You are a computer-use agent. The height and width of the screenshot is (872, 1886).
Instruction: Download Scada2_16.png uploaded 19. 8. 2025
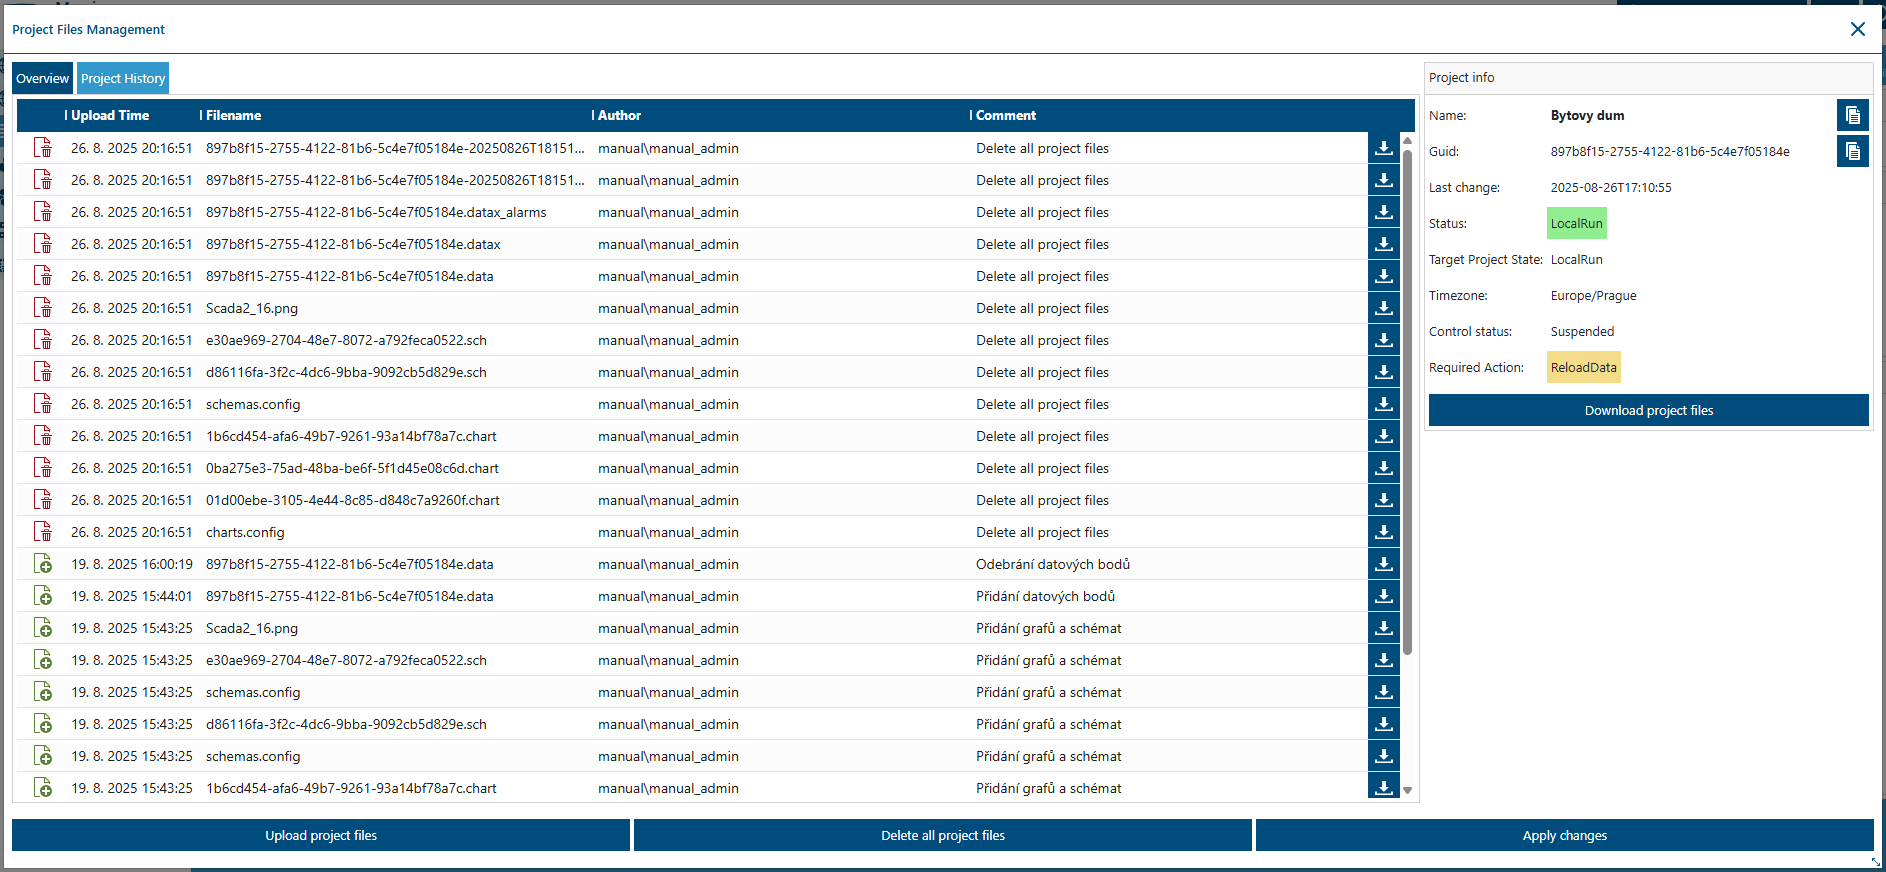pos(1383,628)
